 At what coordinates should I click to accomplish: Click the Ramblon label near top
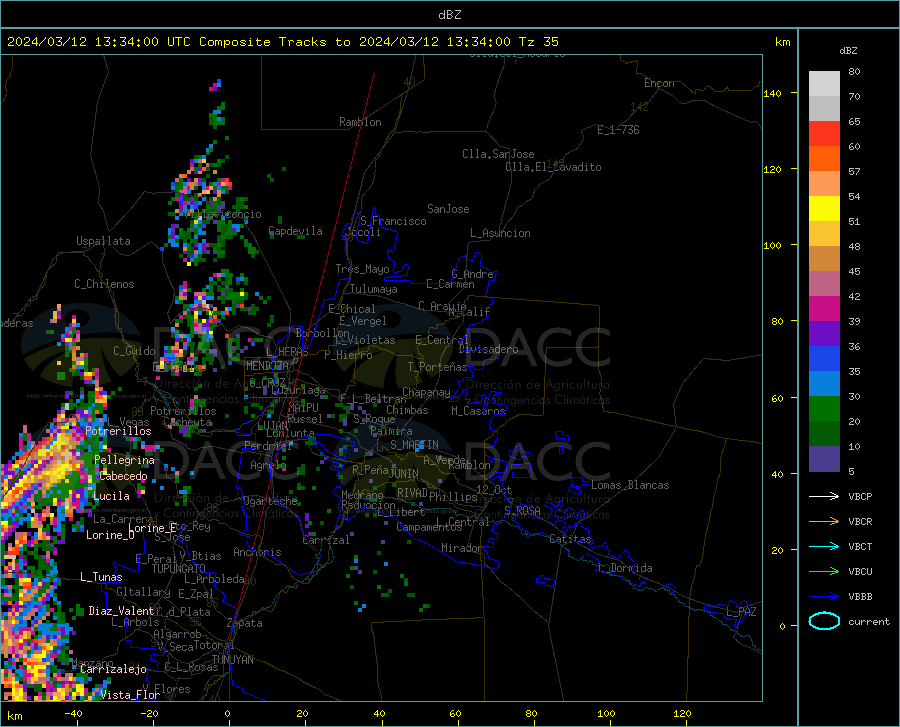coord(360,122)
